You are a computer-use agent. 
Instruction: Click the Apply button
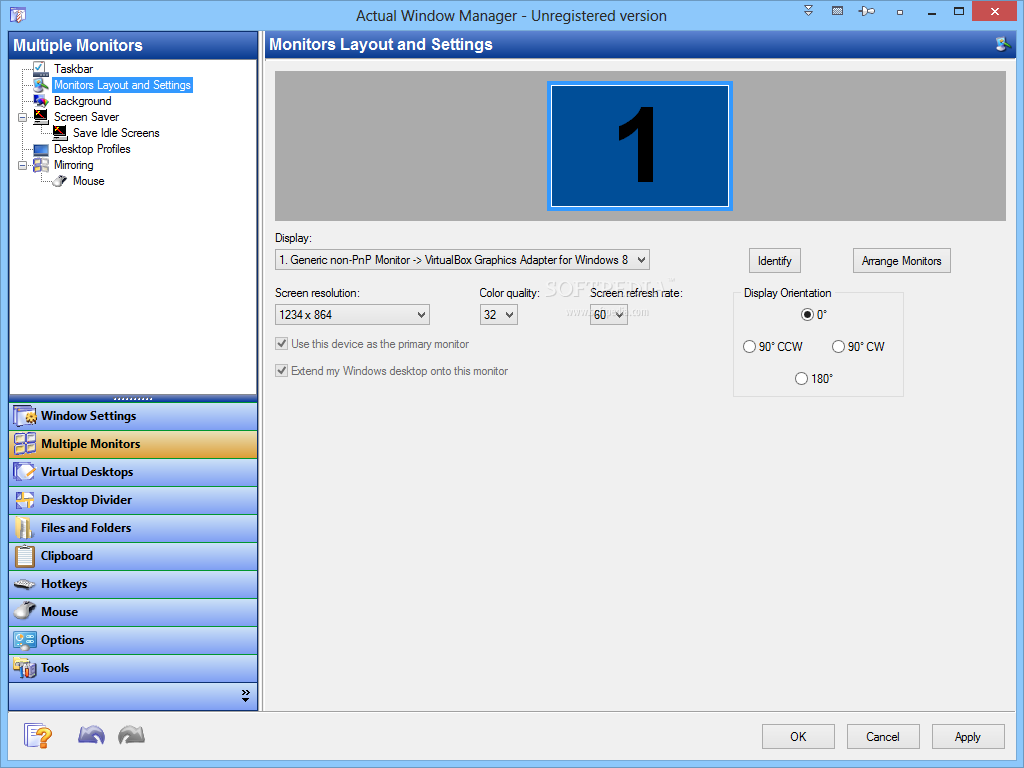point(968,737)
